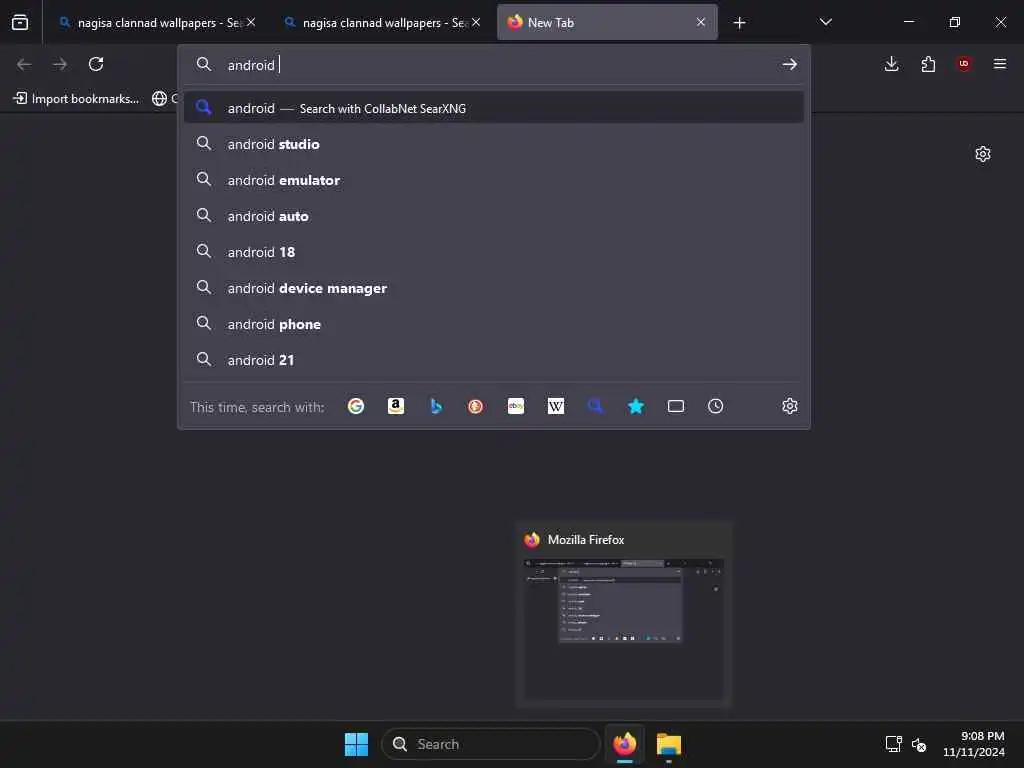This screenshot has width=1024, height=768.
Task: Open the uBlock Origin extension icon
Action: click(x=964, y=64)
